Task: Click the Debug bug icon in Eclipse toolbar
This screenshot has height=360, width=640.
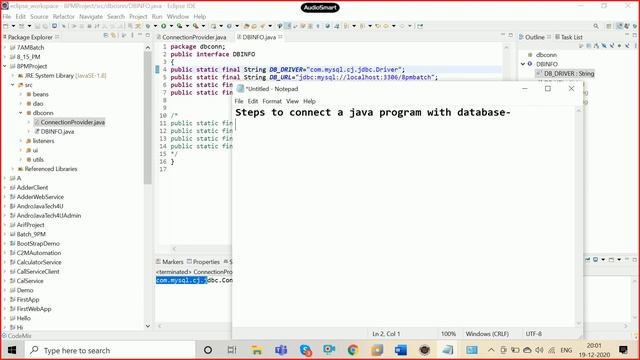Action: pos(148,26)
